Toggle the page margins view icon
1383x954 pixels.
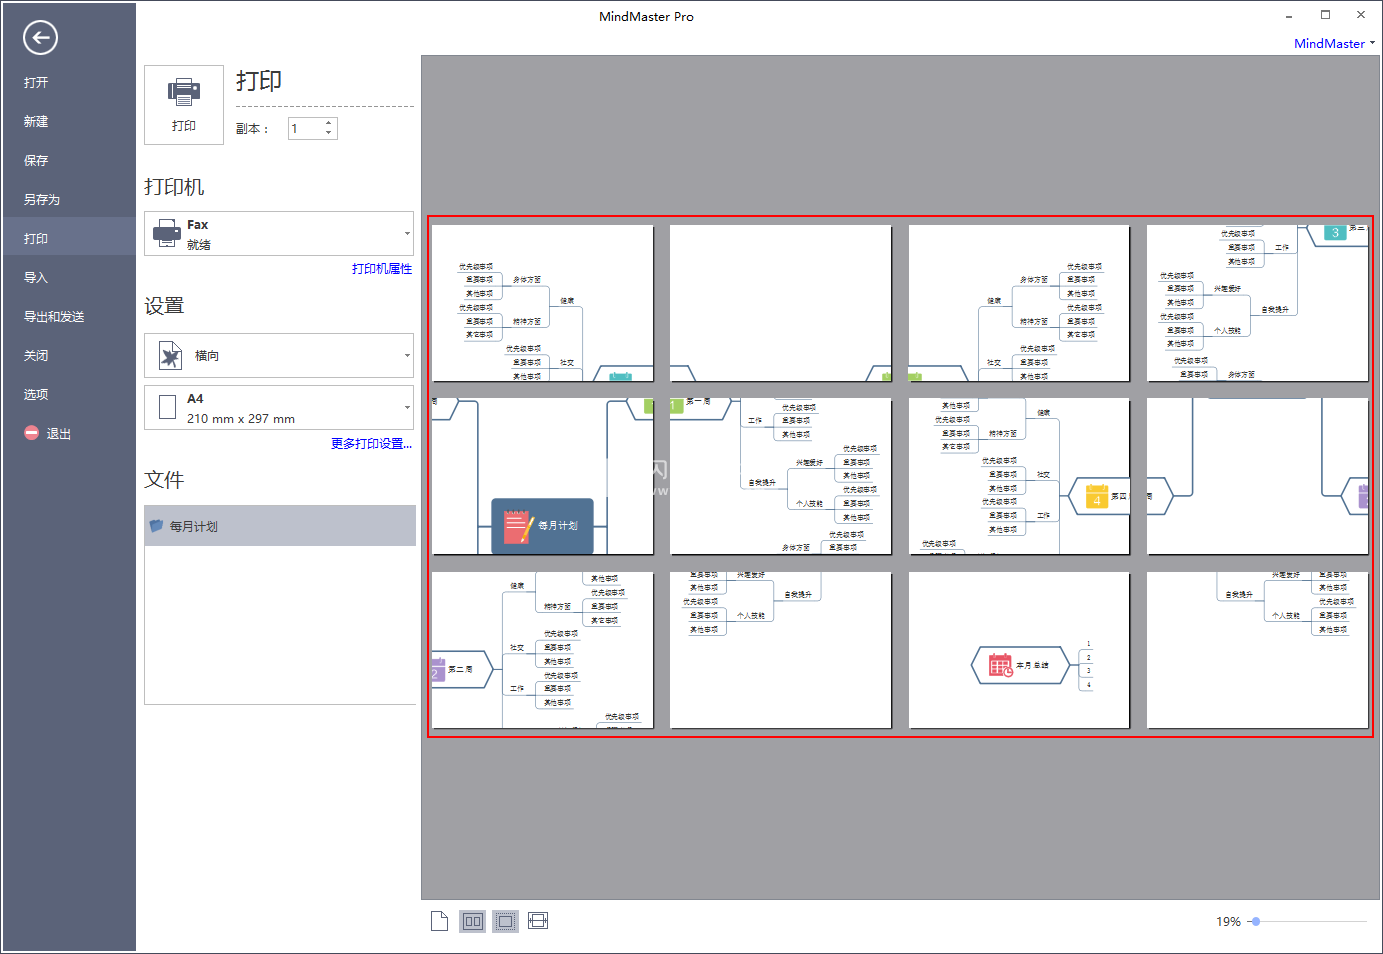506,921
